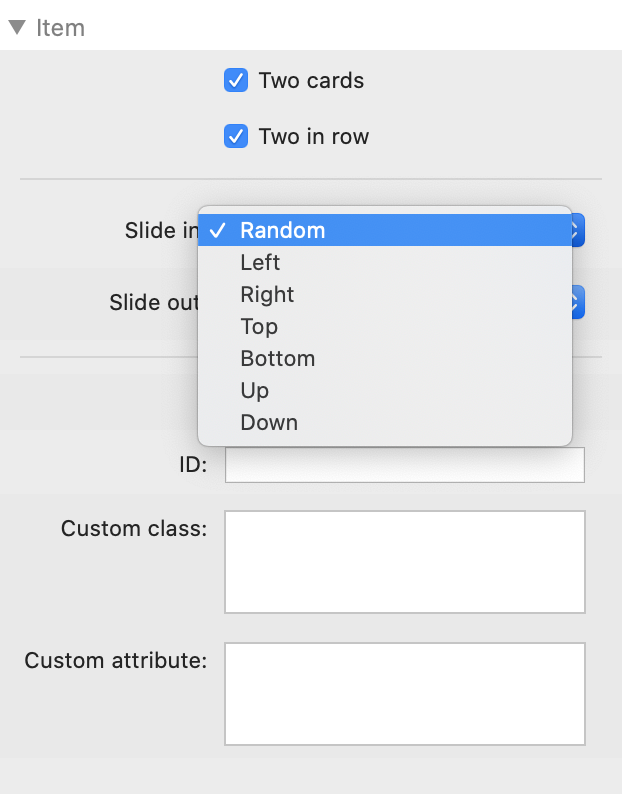Click the Slide out label
This screenshot has height=794, width=622.
pos(154,301)
